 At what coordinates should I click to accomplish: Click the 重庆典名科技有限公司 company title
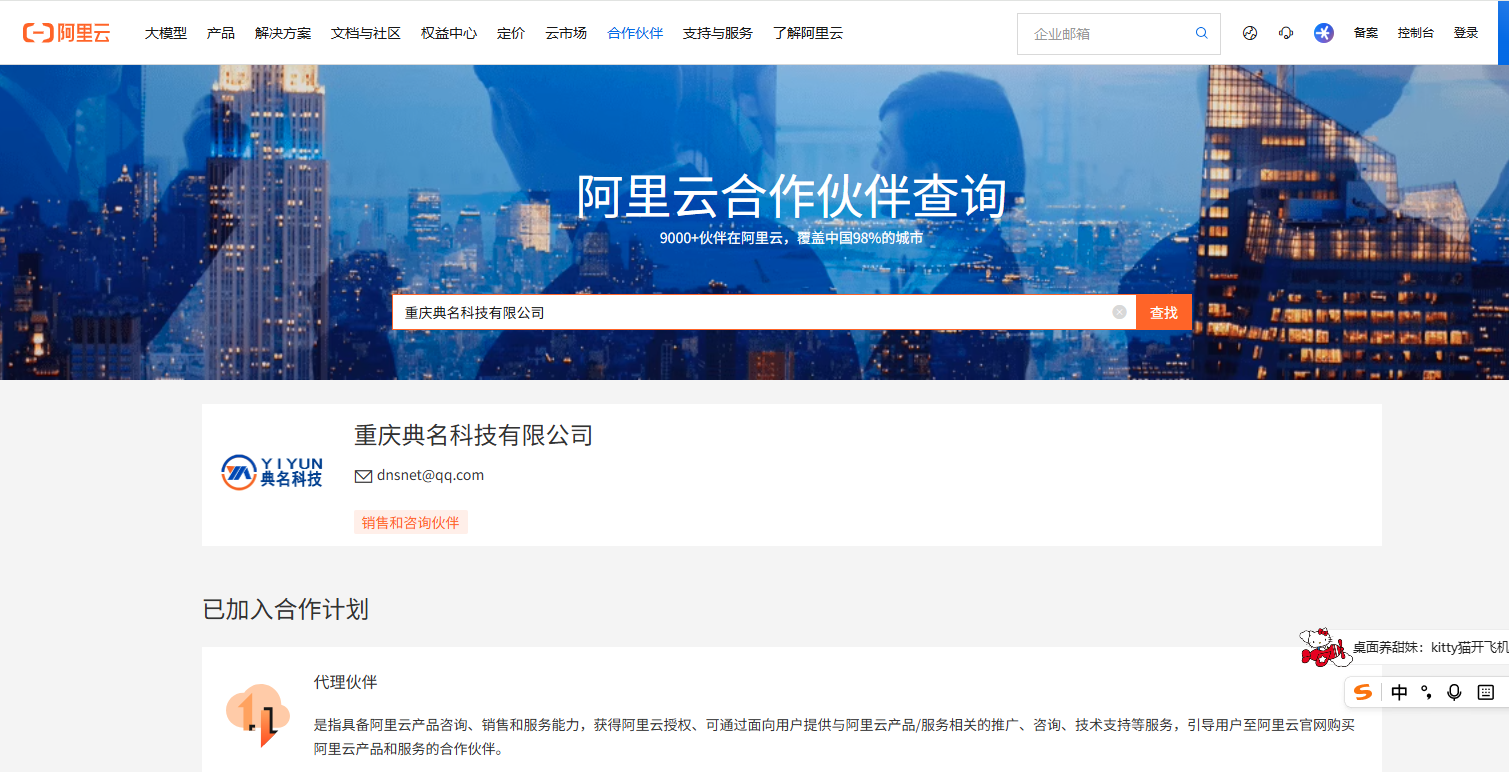pos(474,435)
